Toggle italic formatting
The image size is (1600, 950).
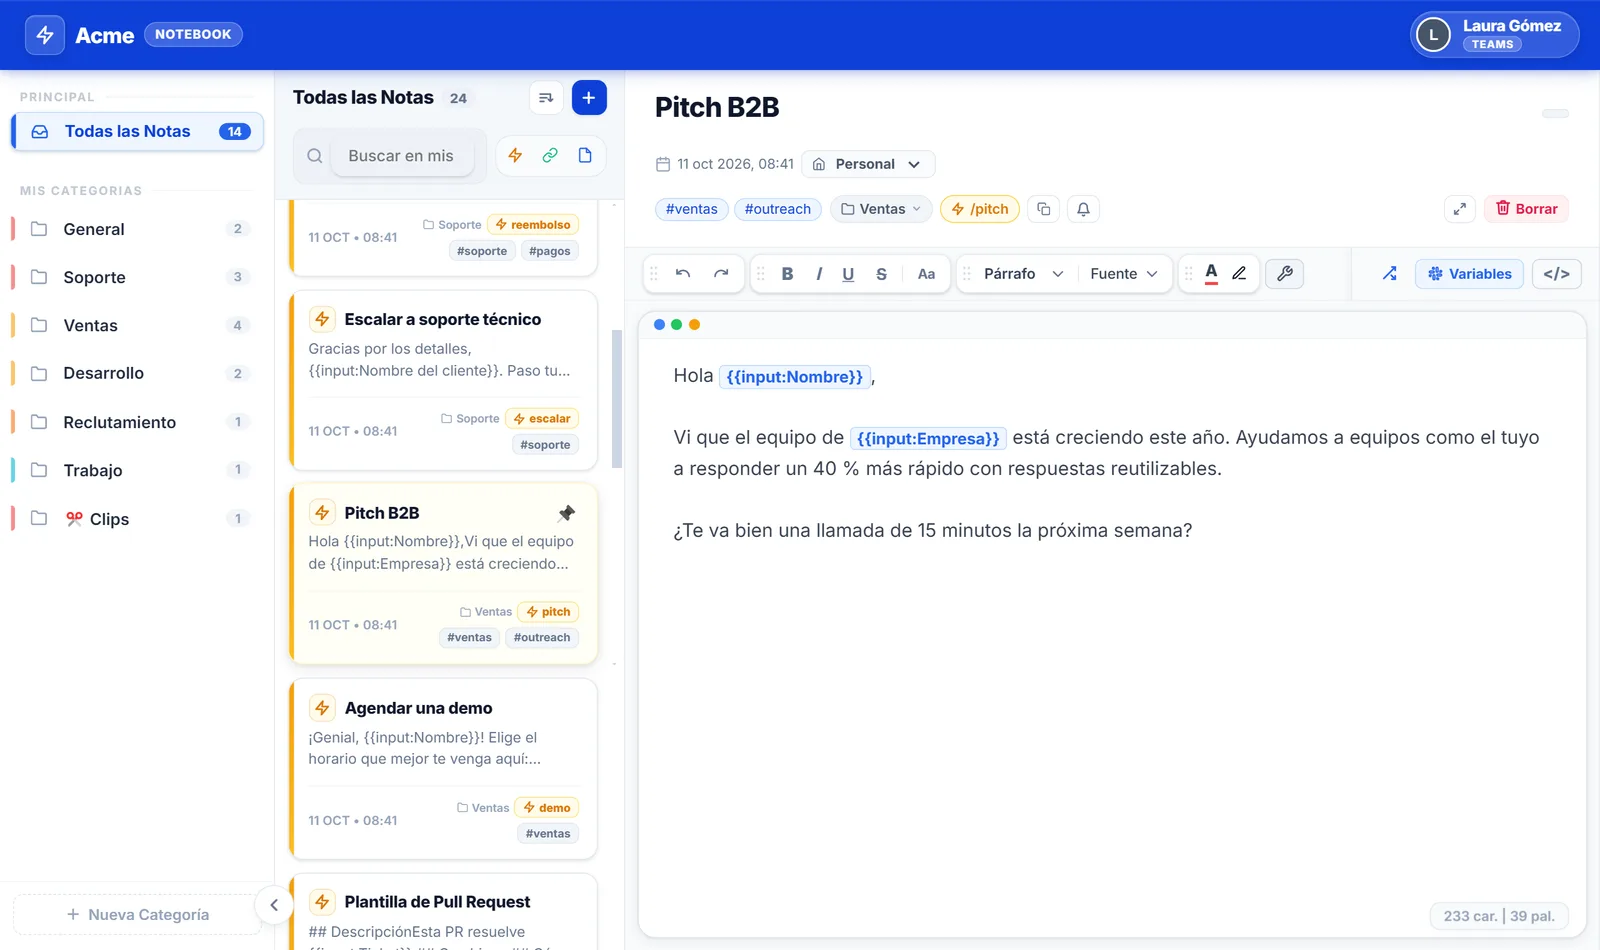click(819, 274)
